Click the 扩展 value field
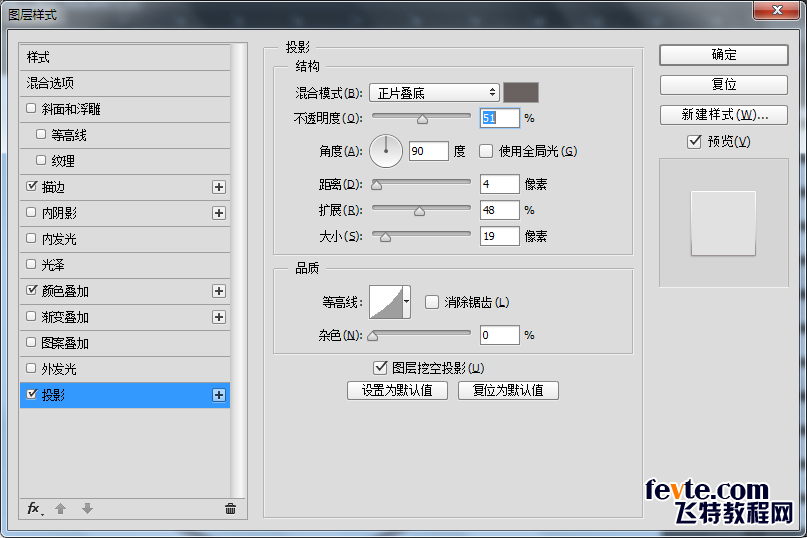 (x=499, y=210)
